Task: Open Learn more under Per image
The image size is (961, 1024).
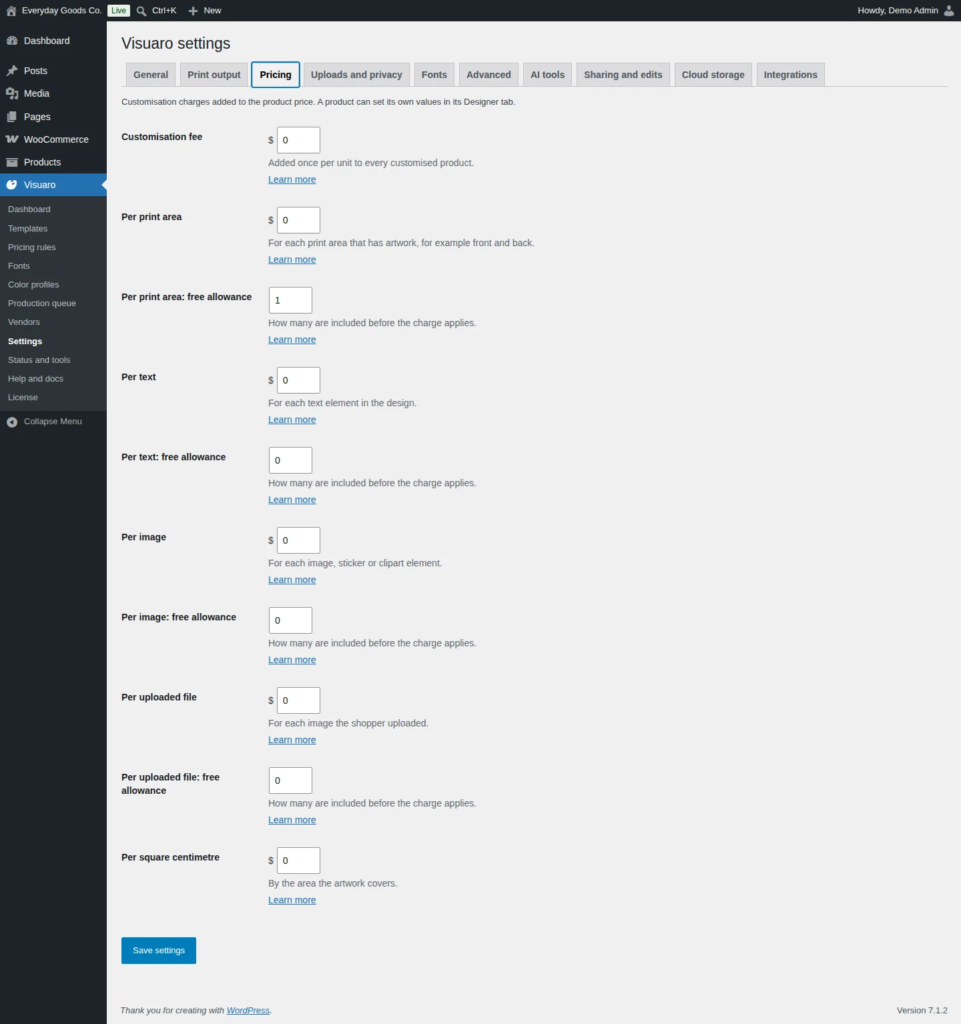Action: [292, 580]
